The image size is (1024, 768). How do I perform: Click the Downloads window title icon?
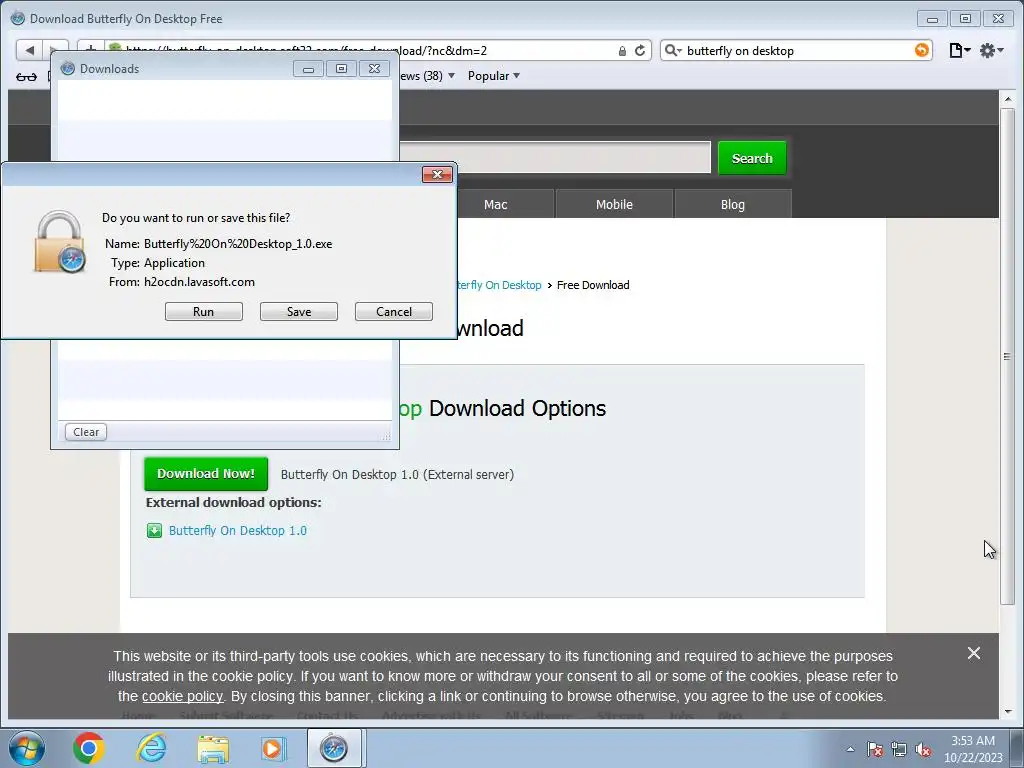coord(68,69)
